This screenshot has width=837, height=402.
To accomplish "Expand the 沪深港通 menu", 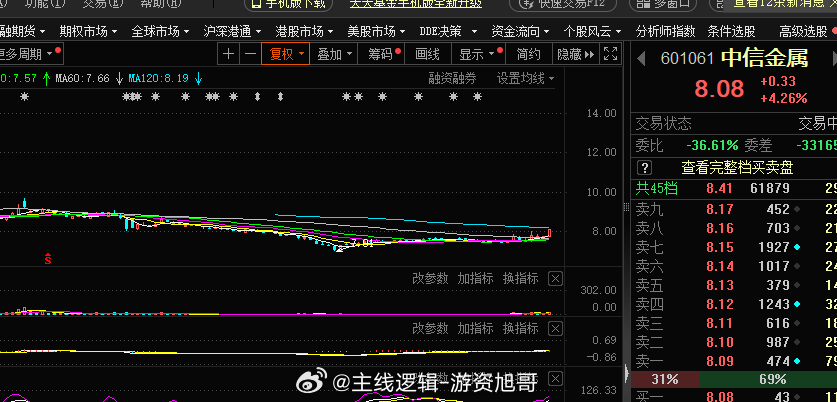I will (x=232, y=31).
